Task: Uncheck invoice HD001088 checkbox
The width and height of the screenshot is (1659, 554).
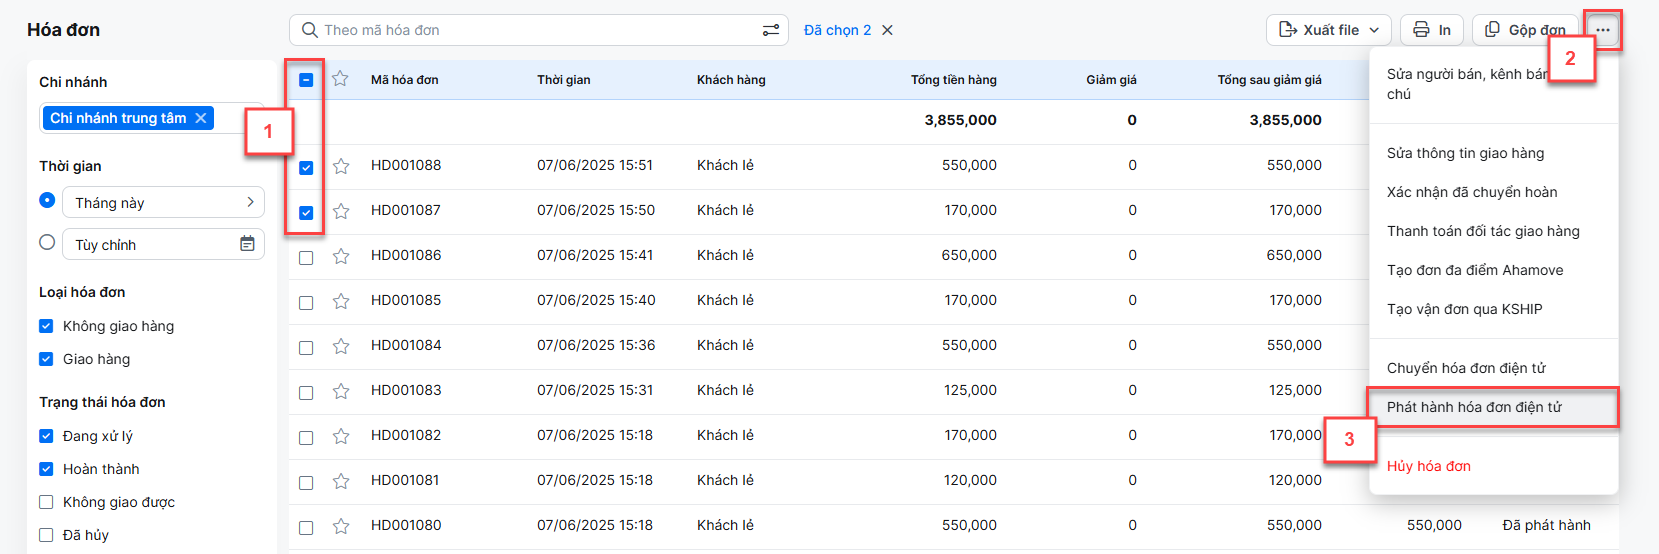Action: pyautogui.click(x=306, y=168)
